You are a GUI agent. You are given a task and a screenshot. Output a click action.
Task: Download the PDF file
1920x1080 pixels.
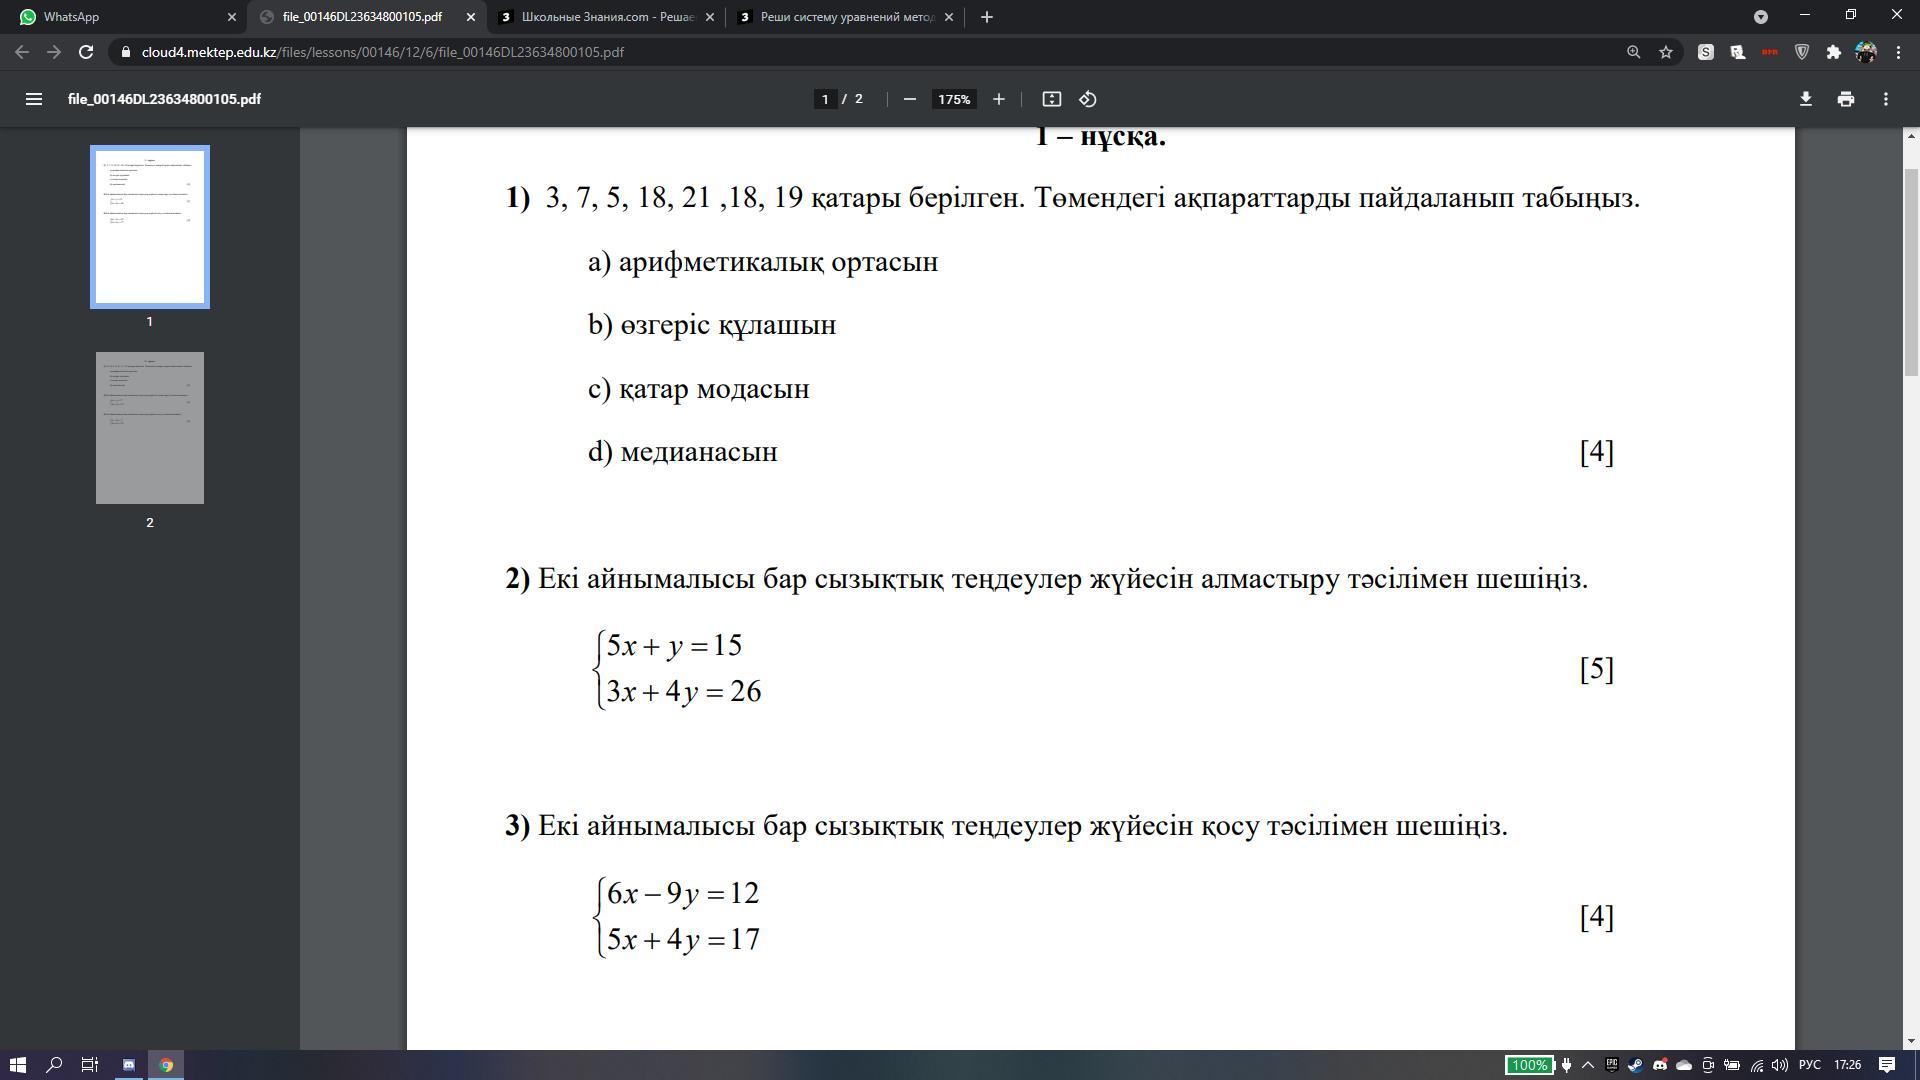click(1805, 99)
